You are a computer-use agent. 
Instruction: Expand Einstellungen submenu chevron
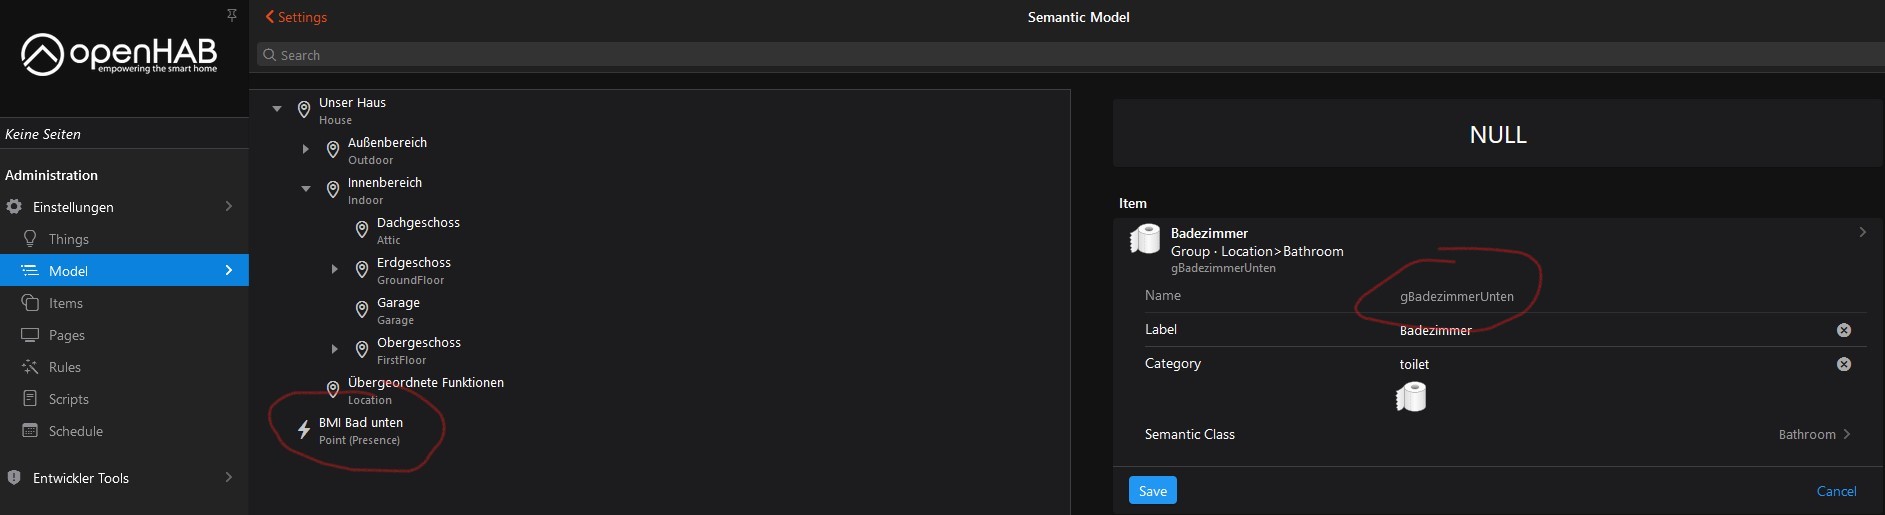229,206
